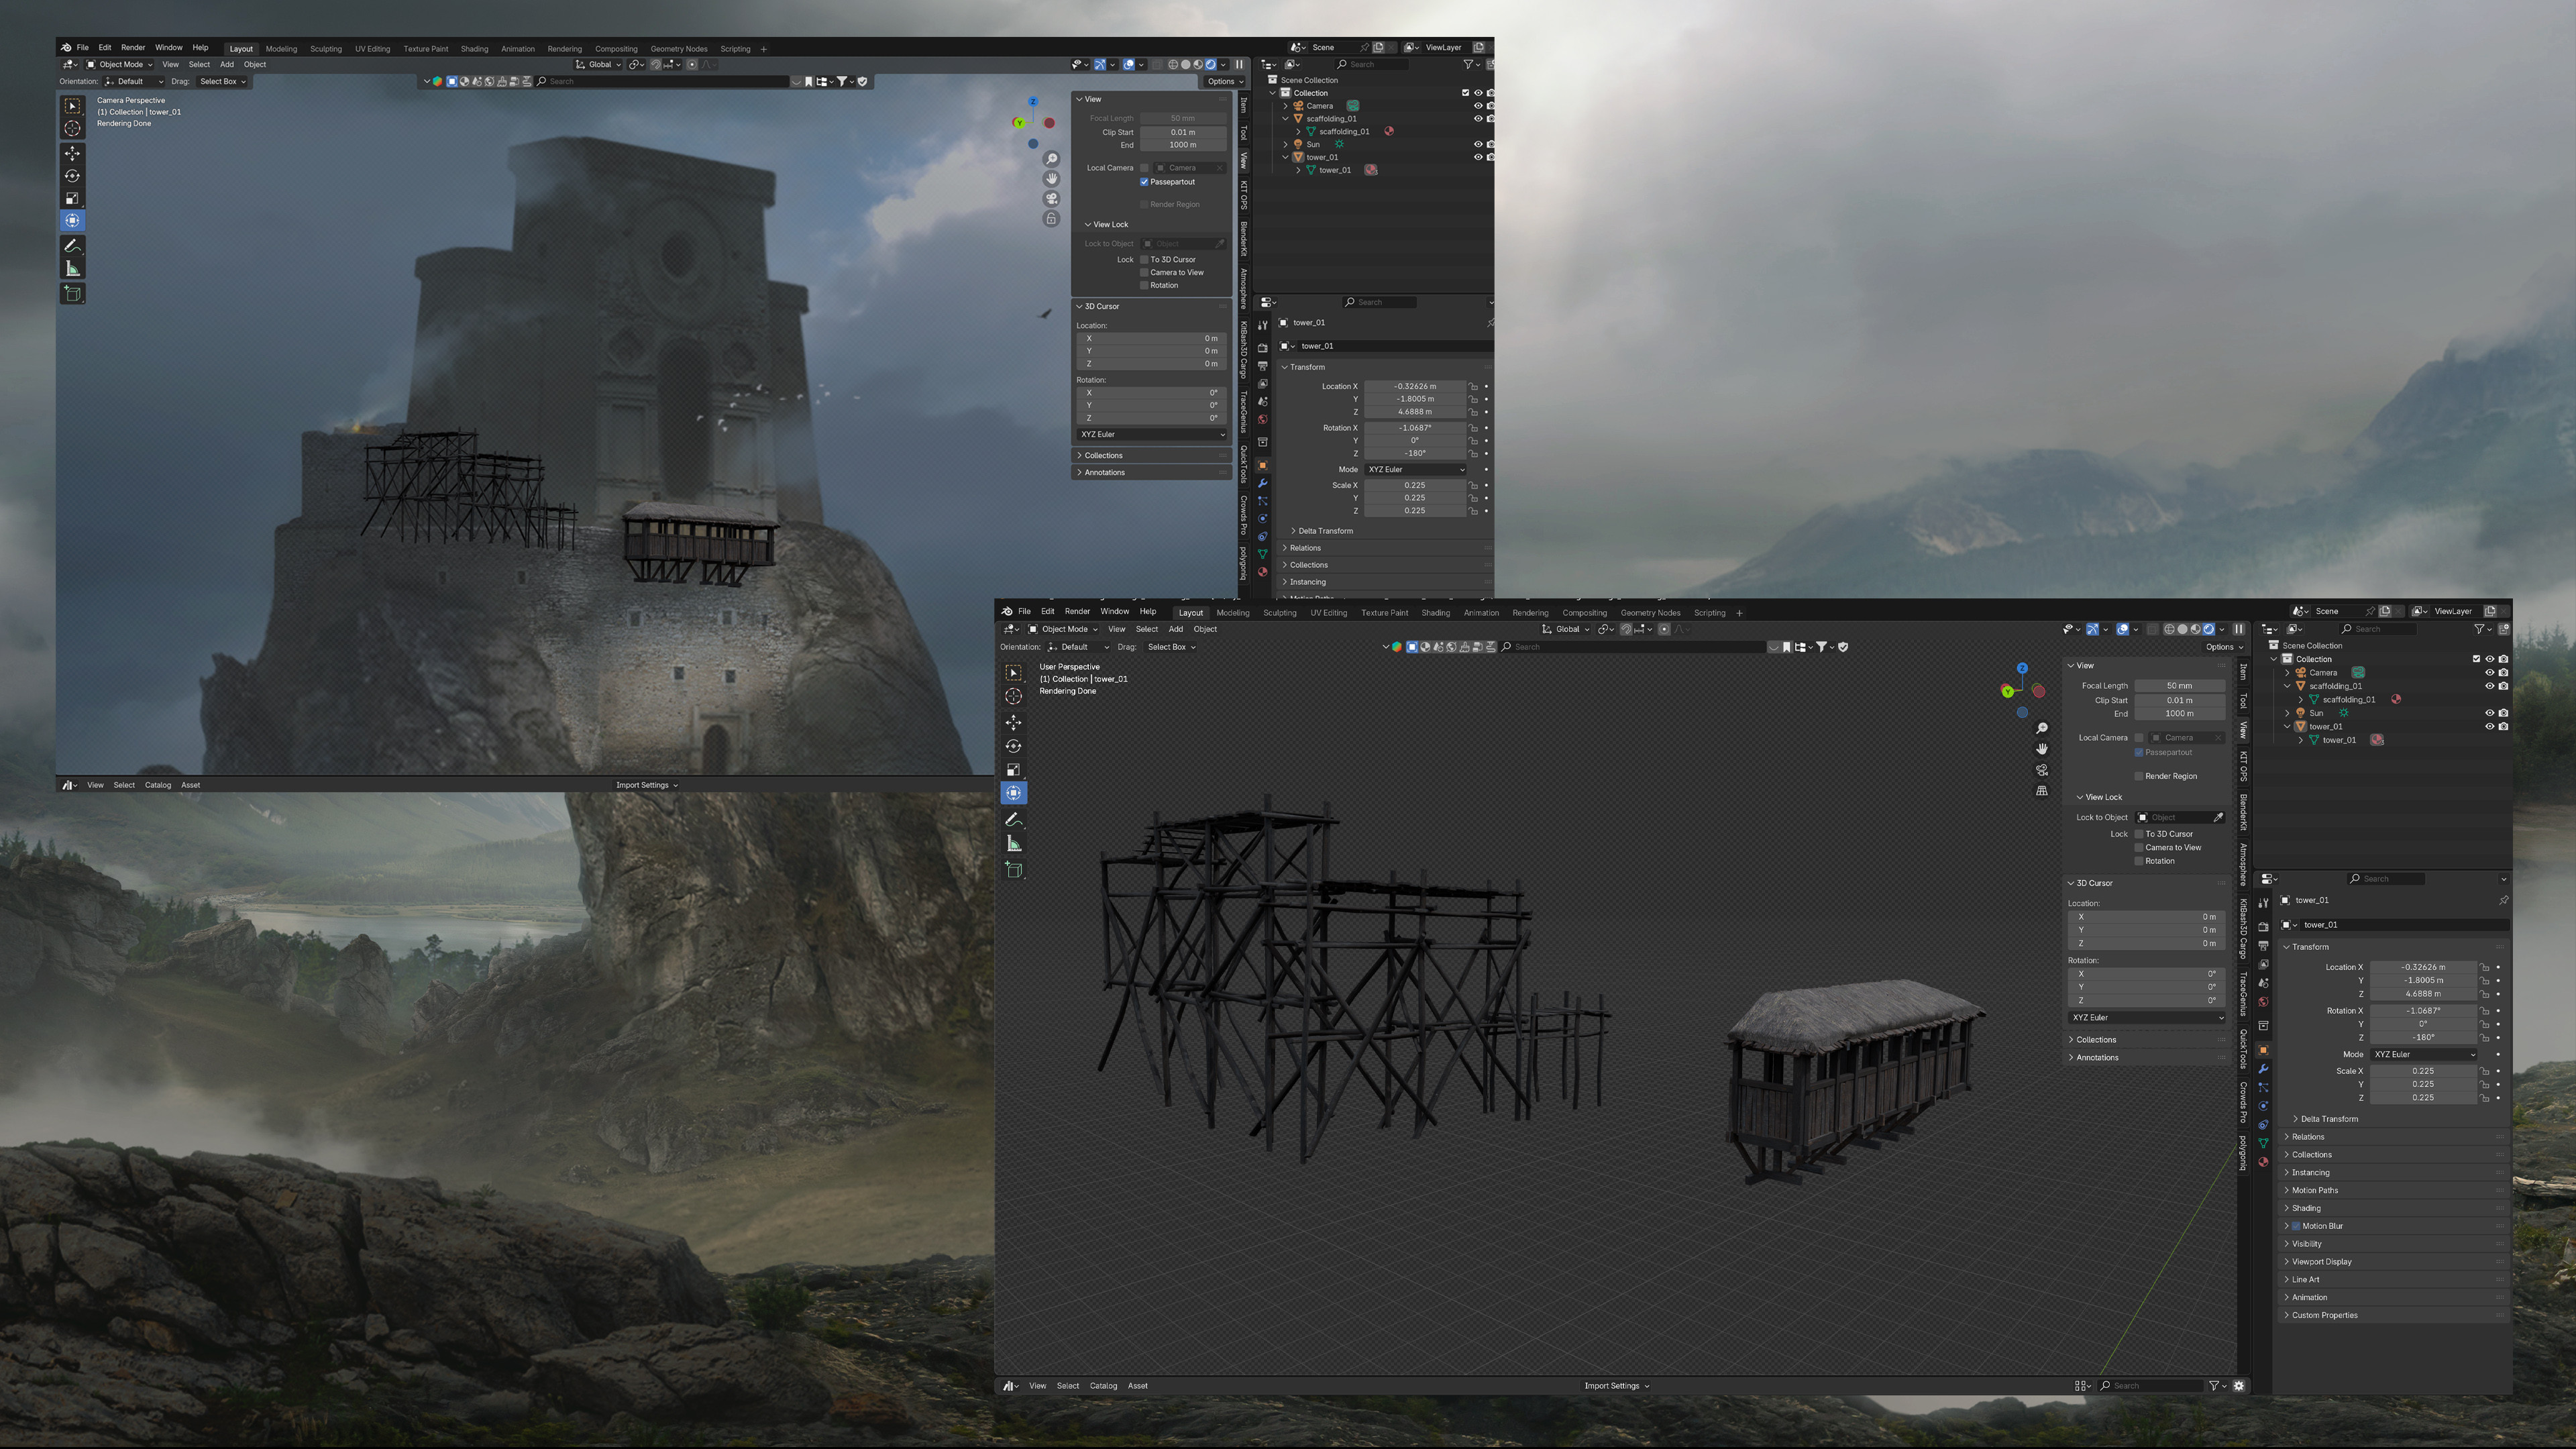The width and height of the screenshot is (2576, 1449).
Task: Click the perspective/orthographic grid icon in the lower viewport
Action: click(2042, 791)
